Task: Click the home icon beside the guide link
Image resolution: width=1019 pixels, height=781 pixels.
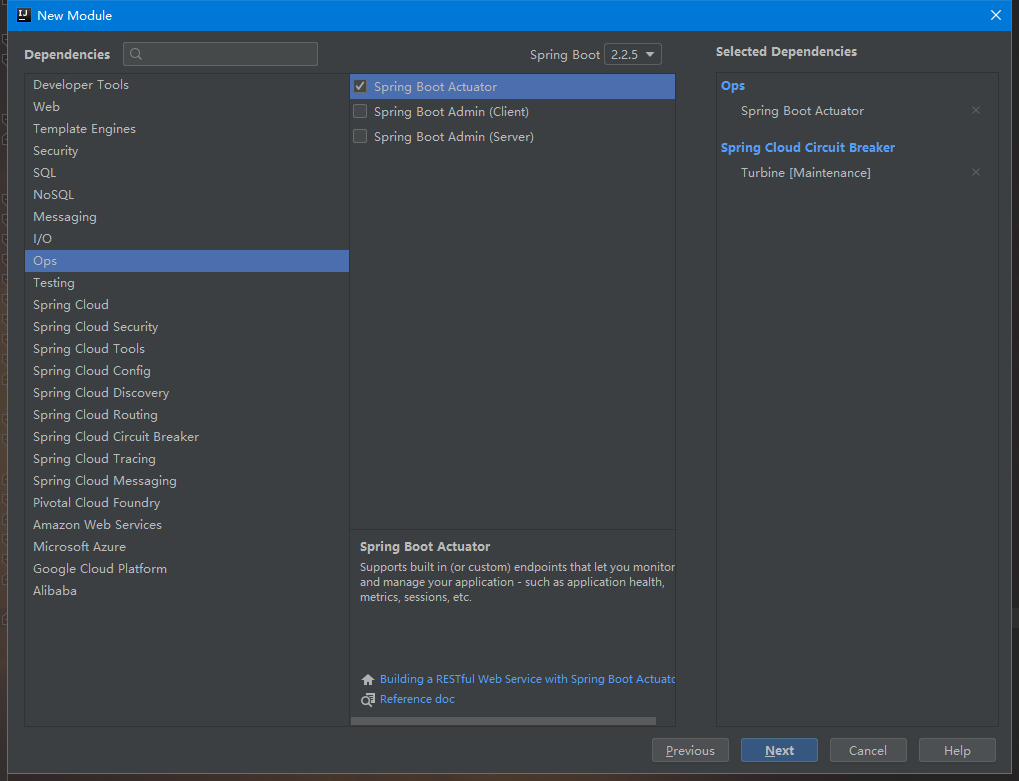Action: (368, 679)
